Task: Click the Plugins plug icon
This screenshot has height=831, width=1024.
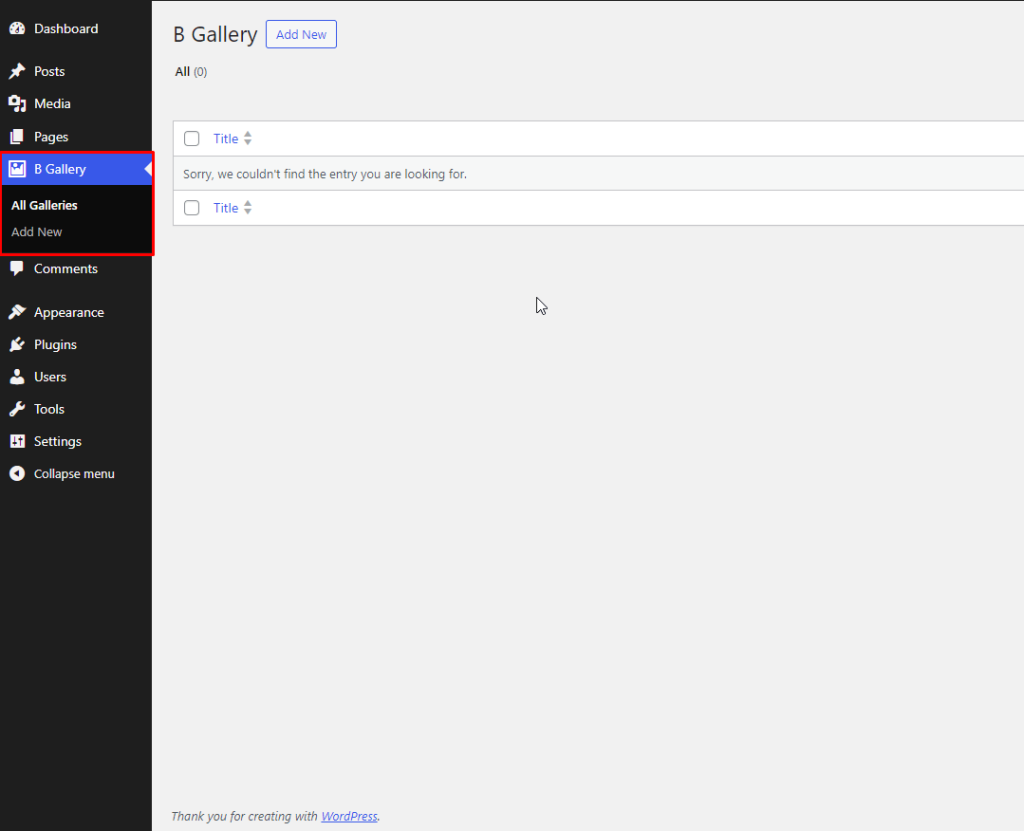Action: tap(17, 345)
